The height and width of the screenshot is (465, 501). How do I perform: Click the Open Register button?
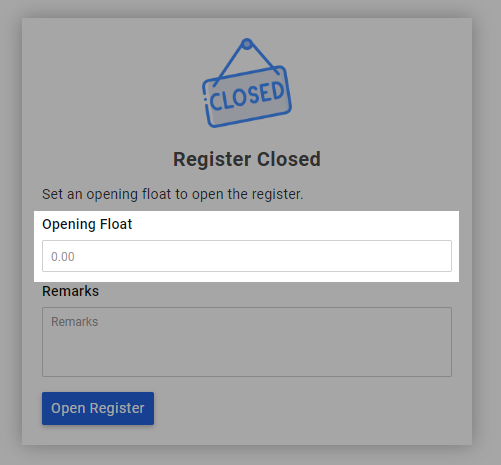(98, 408)
